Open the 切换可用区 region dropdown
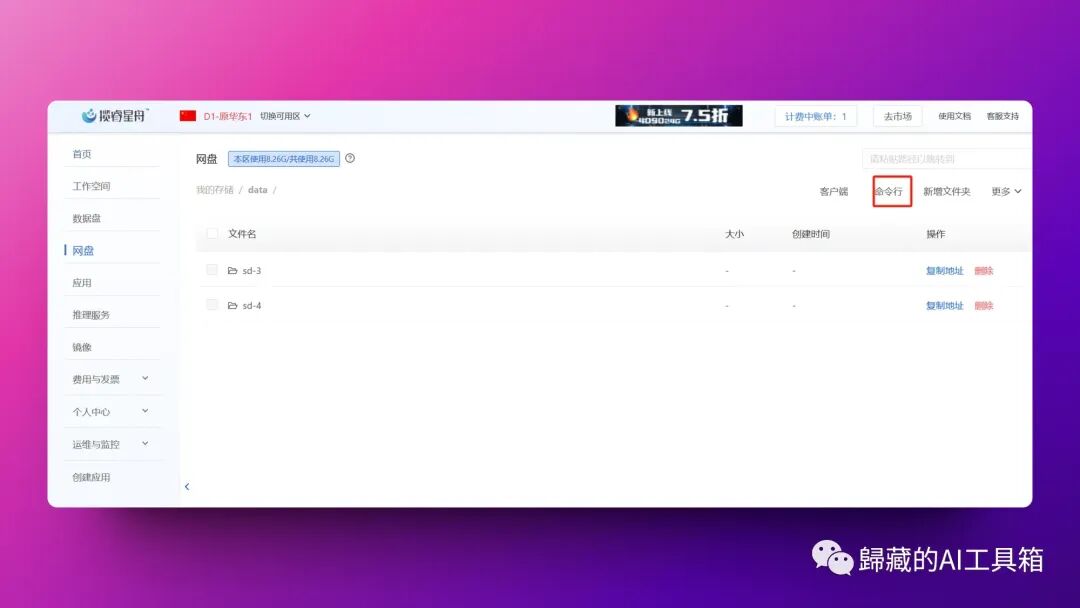Screen dimensions: 1080x608 pyautogui.click(x=285, y=116)
